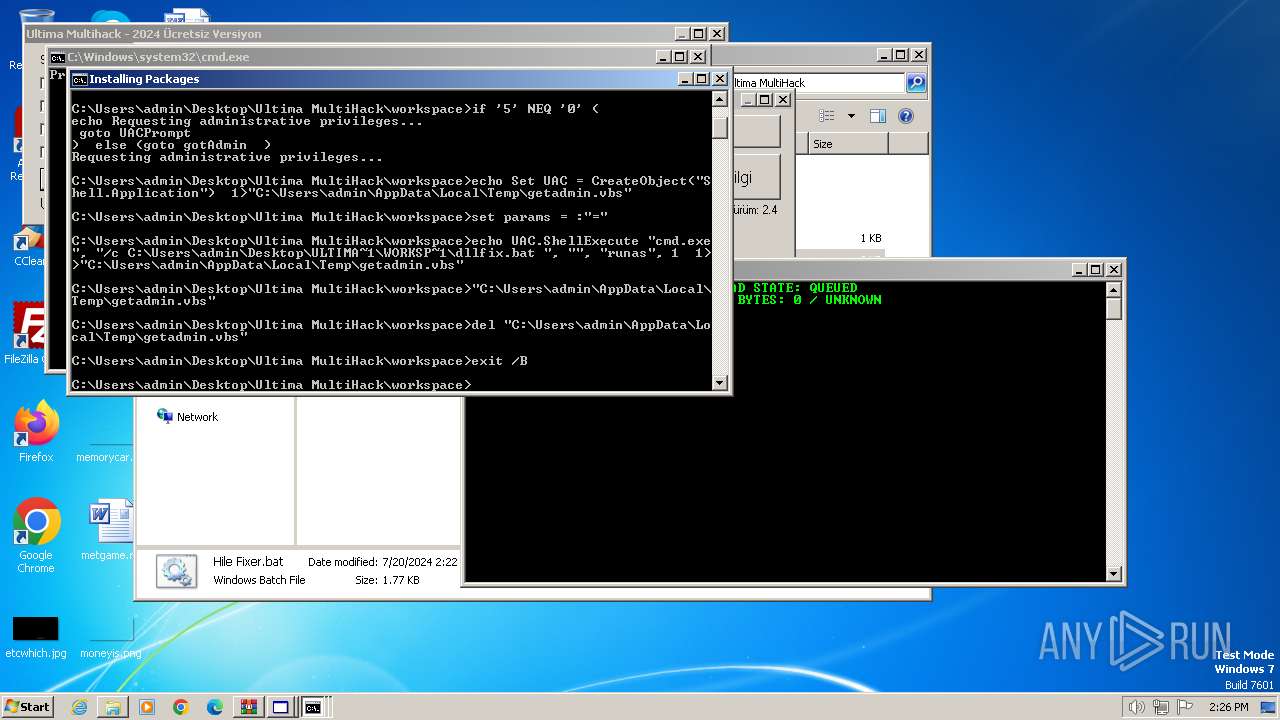Close the download console window
This screenshot has height=720, width=1280.
click(x=1114, y=270)
